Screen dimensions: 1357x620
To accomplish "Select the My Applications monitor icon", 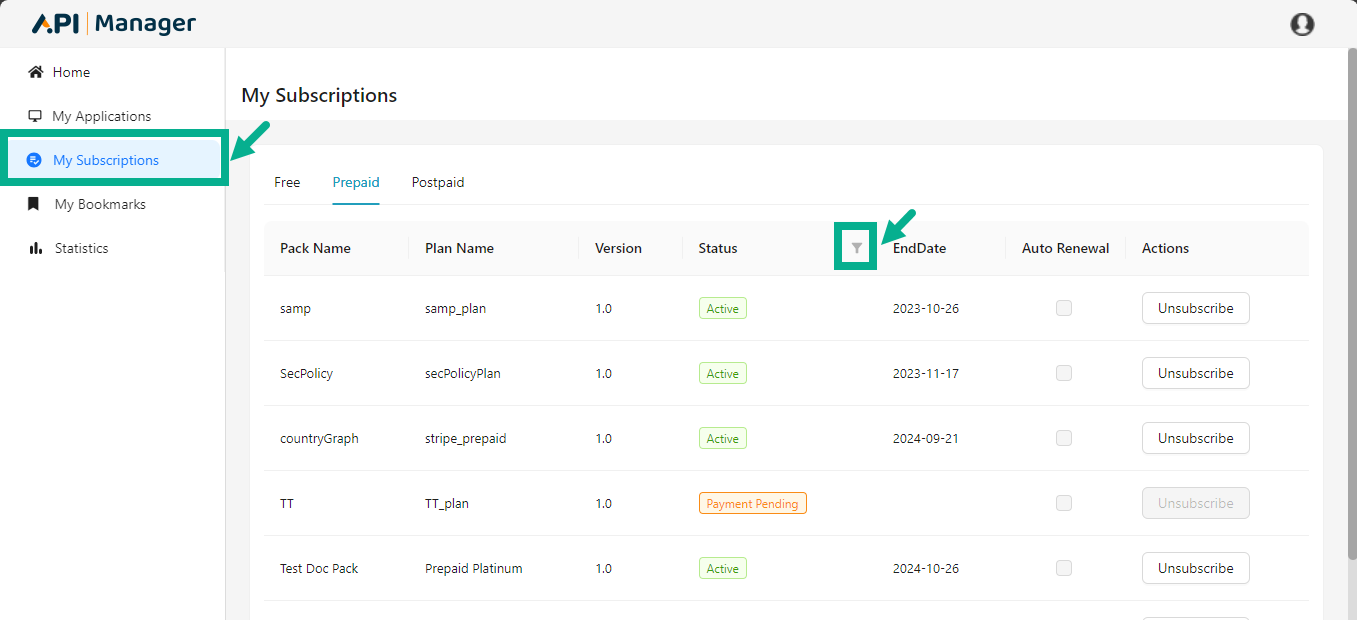I will 36,115.
